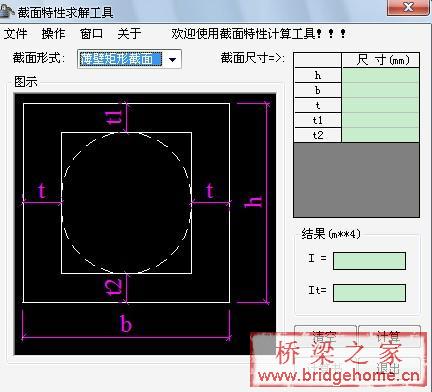The width and height of the screenshot is (432, 392).
Task: Open the 操作 menu
Action: pyautogui.click(x=54, y=33)
